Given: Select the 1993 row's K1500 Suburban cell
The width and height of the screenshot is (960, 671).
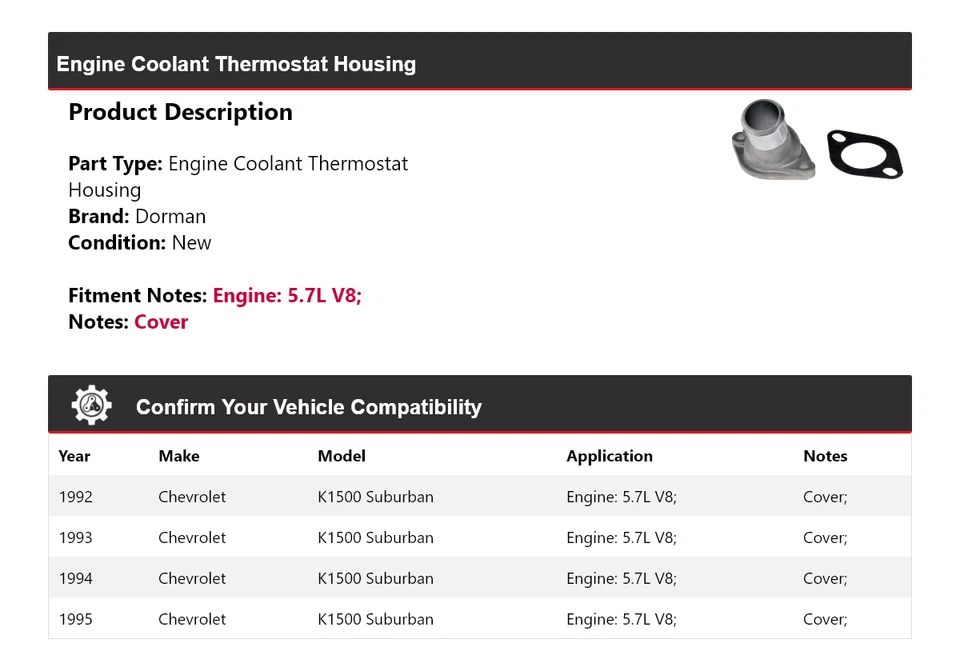Looking at the screenshot, I should (375, 538).
